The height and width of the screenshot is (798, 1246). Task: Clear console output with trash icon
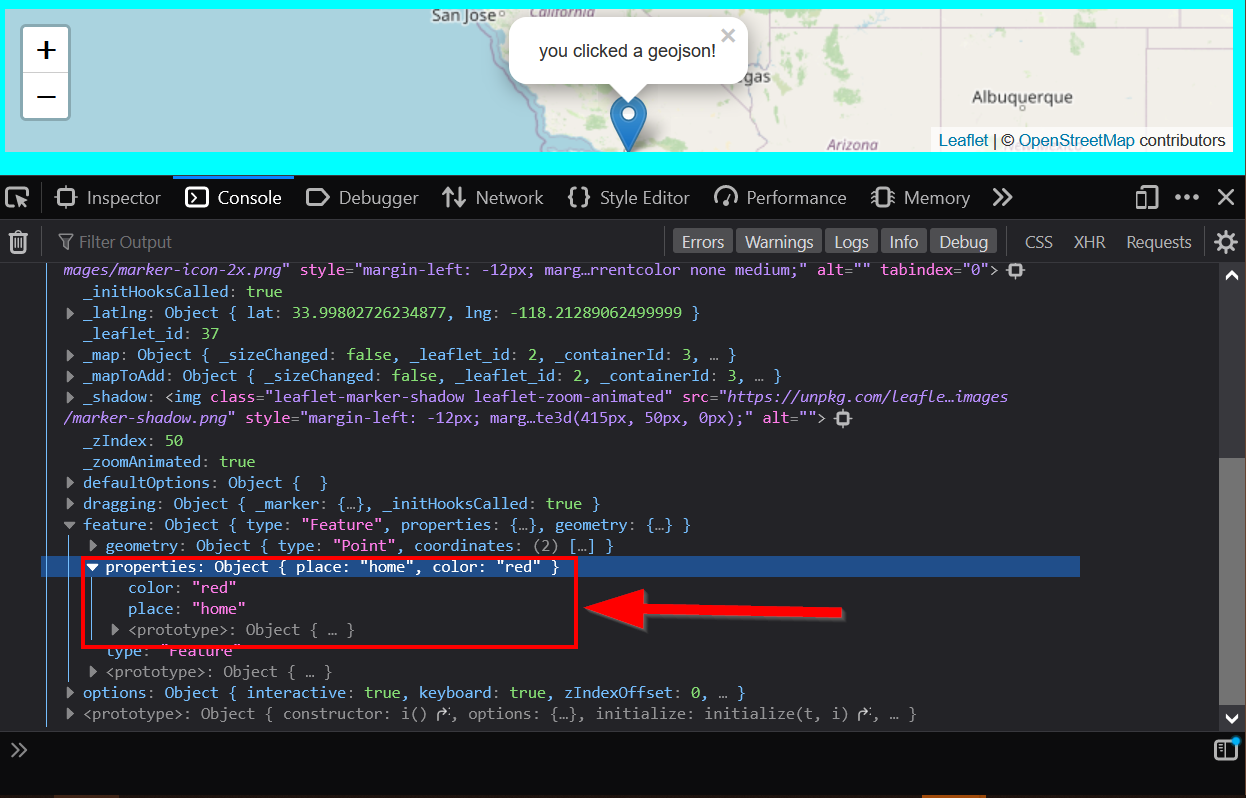pos(18,242)
